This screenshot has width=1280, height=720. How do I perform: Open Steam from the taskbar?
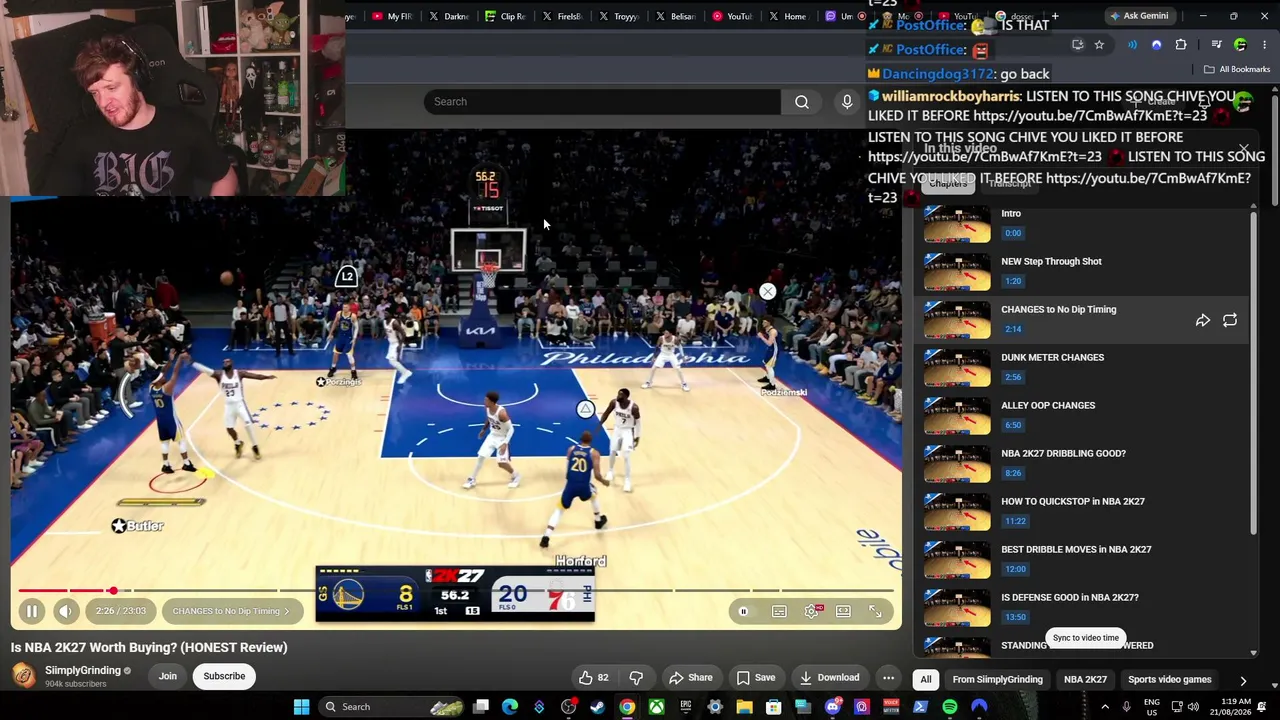point(597,707)
